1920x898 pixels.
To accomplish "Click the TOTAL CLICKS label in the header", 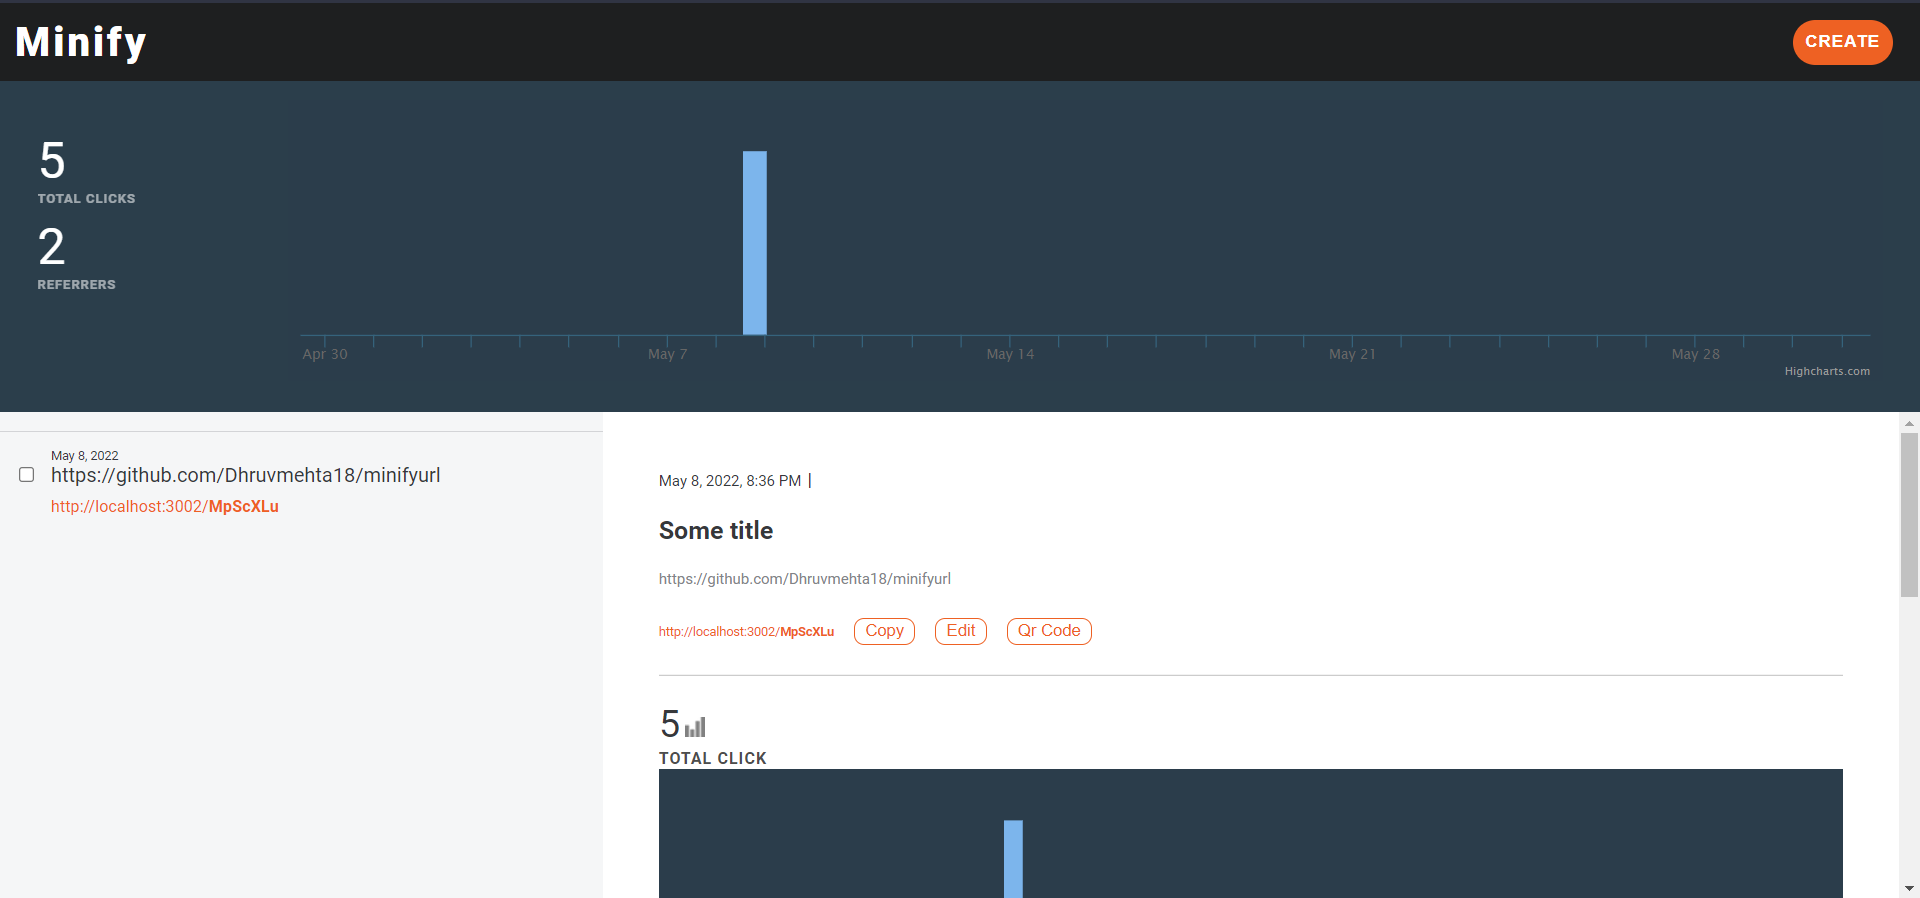I will pos(87,199).
